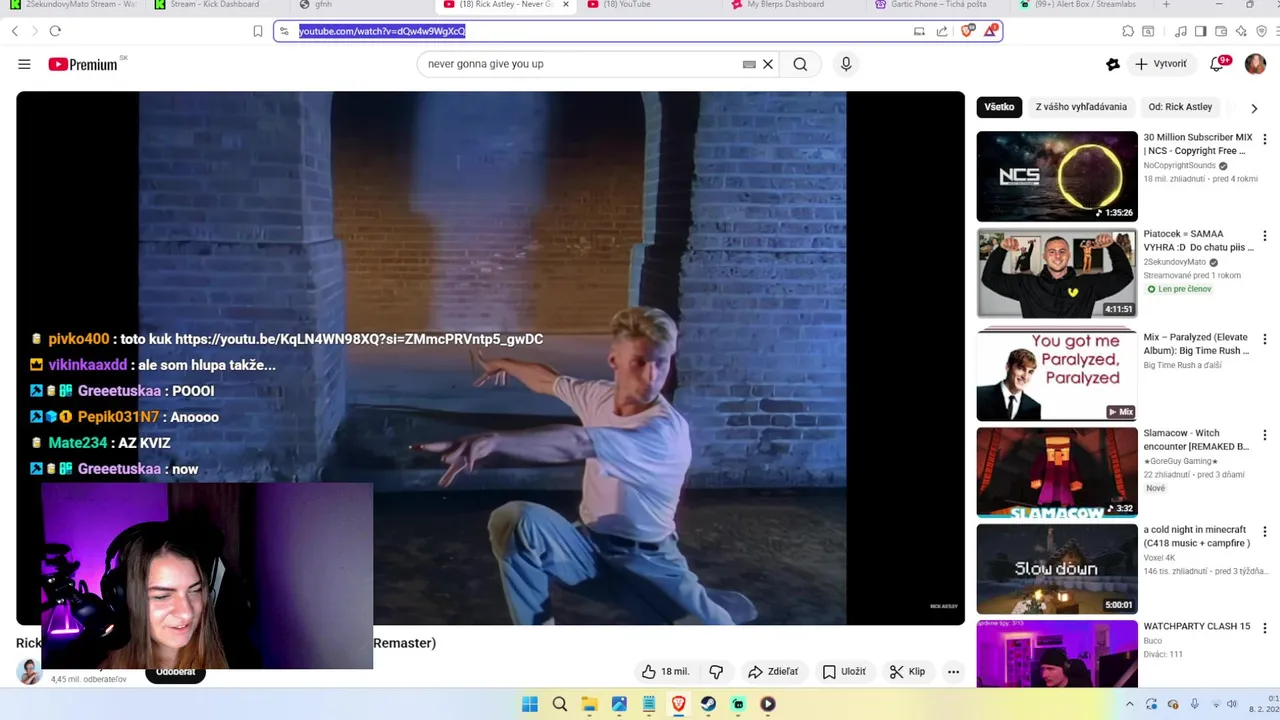
Task: Click the share icon in address bar
Action: pyautogui.click(x=942, y=31)
